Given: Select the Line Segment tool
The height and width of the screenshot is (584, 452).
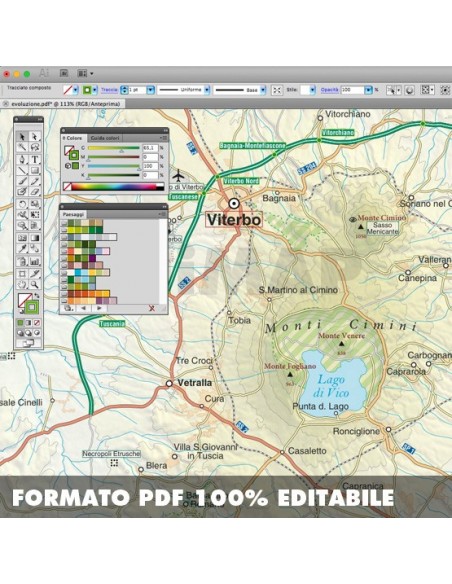Looking at the screenshot, I should click(x=22, y=171).
